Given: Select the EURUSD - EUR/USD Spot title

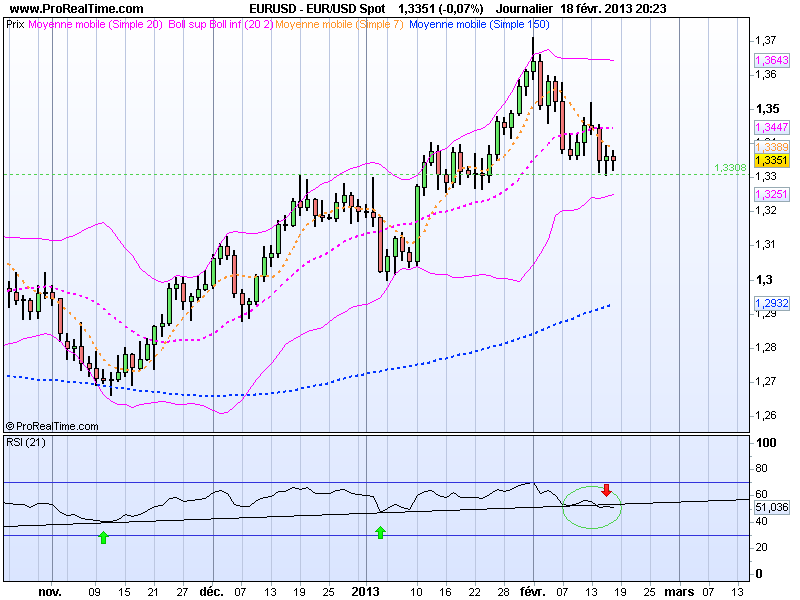Looking at the screenshot, I should tap(317, 9).
